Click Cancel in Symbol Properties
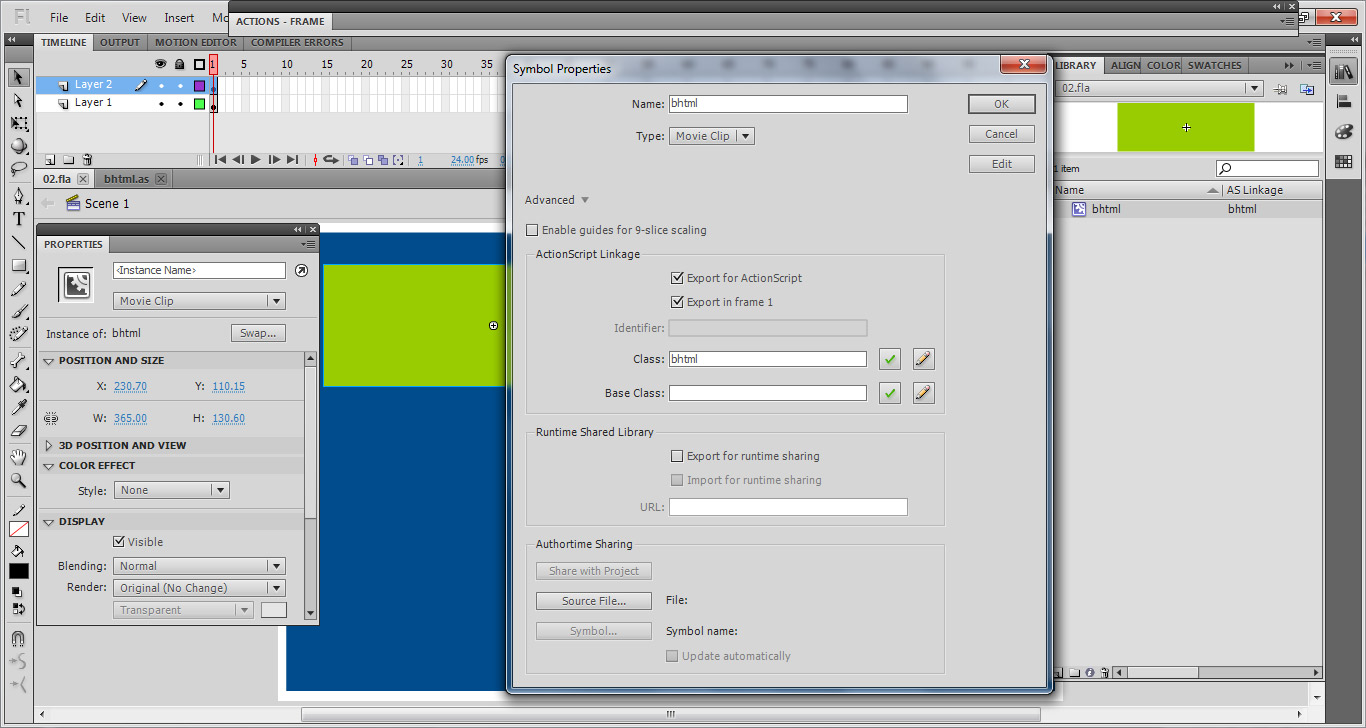 pos(1001,134)
